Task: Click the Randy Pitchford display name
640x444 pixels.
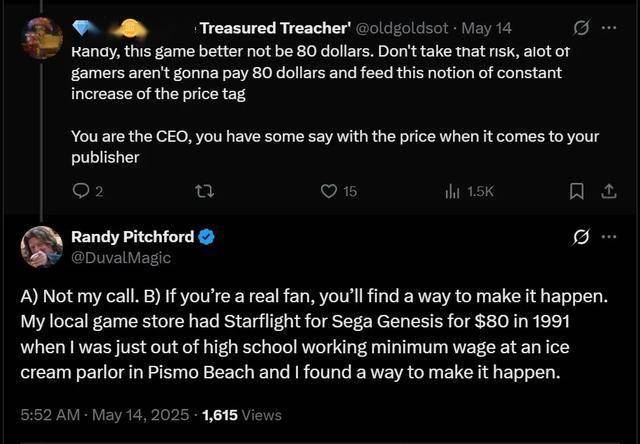Action: pos(133,237)
